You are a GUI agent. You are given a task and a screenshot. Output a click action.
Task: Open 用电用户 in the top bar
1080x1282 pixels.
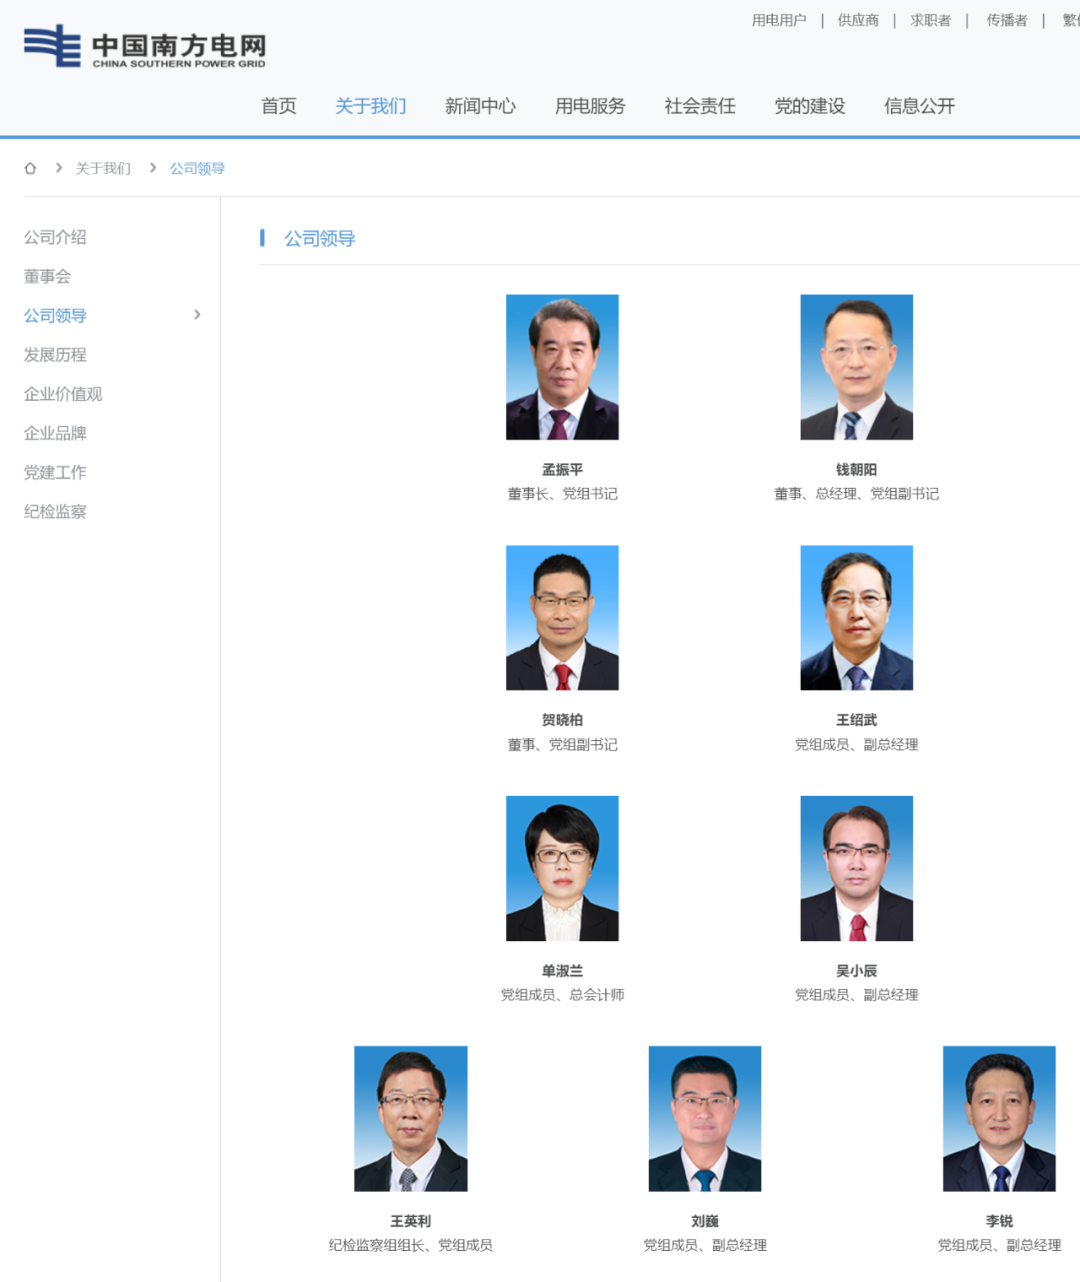(x=779, y=19)
